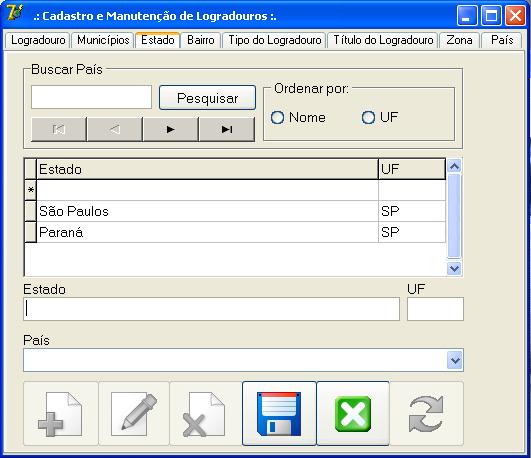The height and width of the screenshot is (458, 531).
Task: Select the UF ordering radio button
Action: (x=368, y=118)
